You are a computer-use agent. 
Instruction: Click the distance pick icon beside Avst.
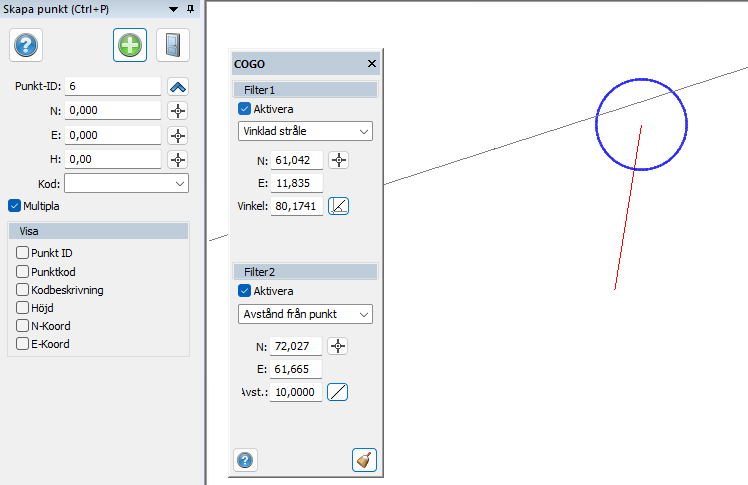pos(338,392)
